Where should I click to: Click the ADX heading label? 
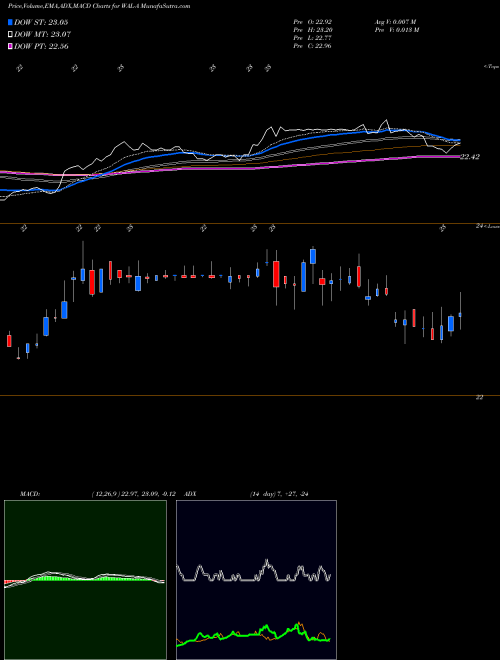pos(190,494)
